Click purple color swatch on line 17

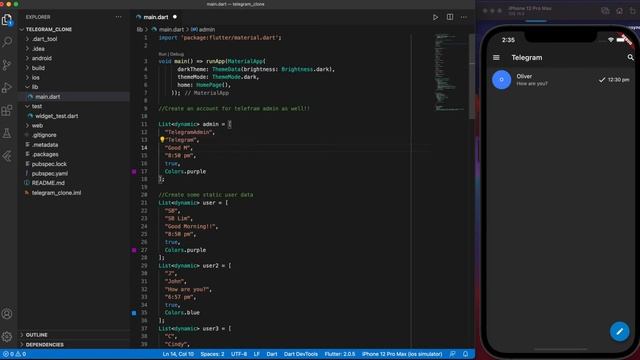click(134, 171)
